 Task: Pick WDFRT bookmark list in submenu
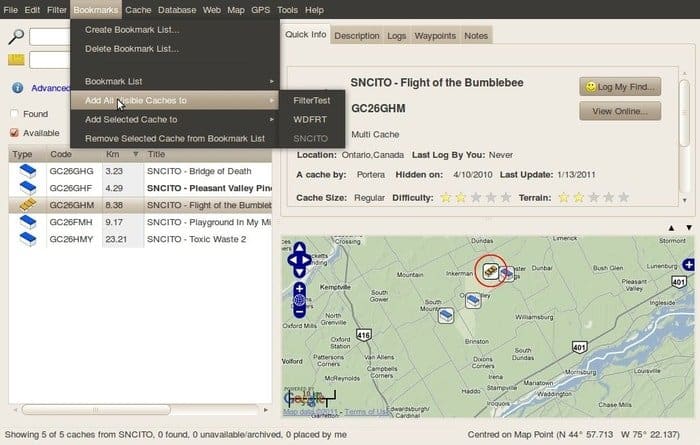[x=312, y=120]
